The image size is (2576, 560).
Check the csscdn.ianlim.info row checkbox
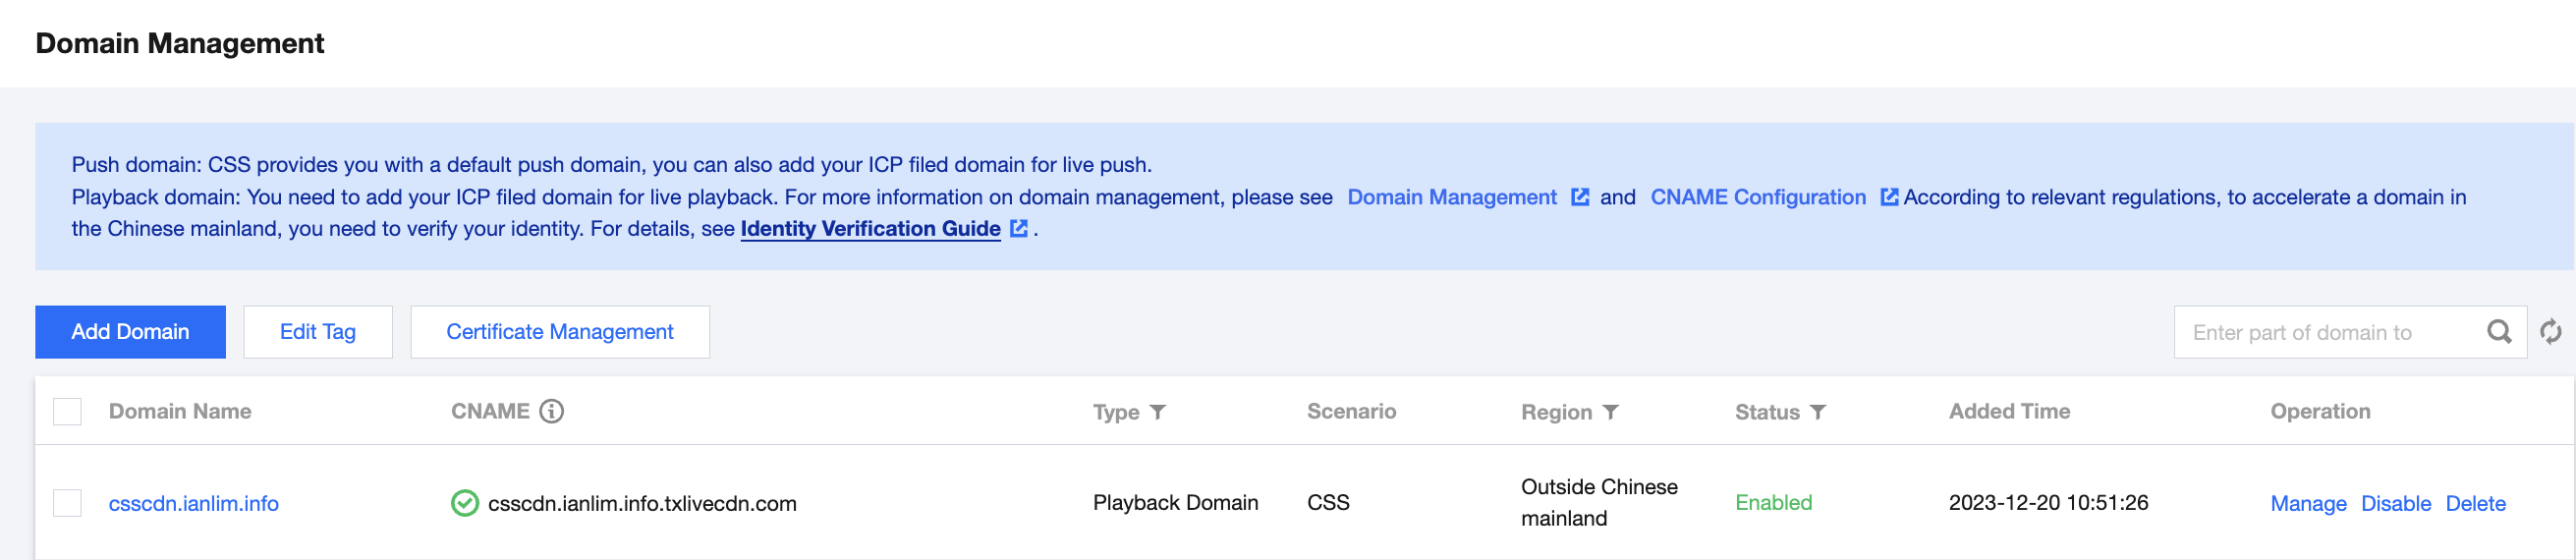pyautogui.click(x=67, y=503)
